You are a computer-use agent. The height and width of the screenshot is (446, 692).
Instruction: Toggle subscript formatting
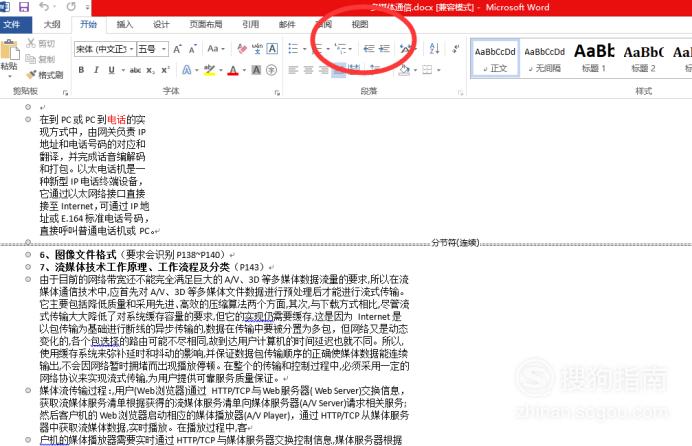150,70
